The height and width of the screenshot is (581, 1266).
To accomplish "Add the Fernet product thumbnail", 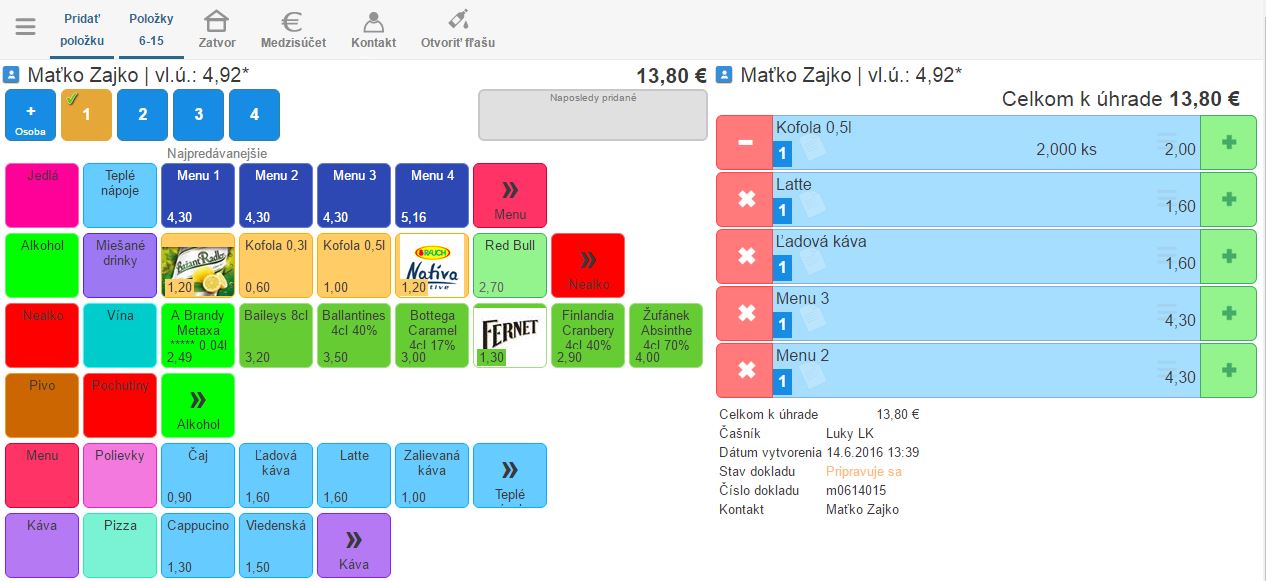I will 510,336.
